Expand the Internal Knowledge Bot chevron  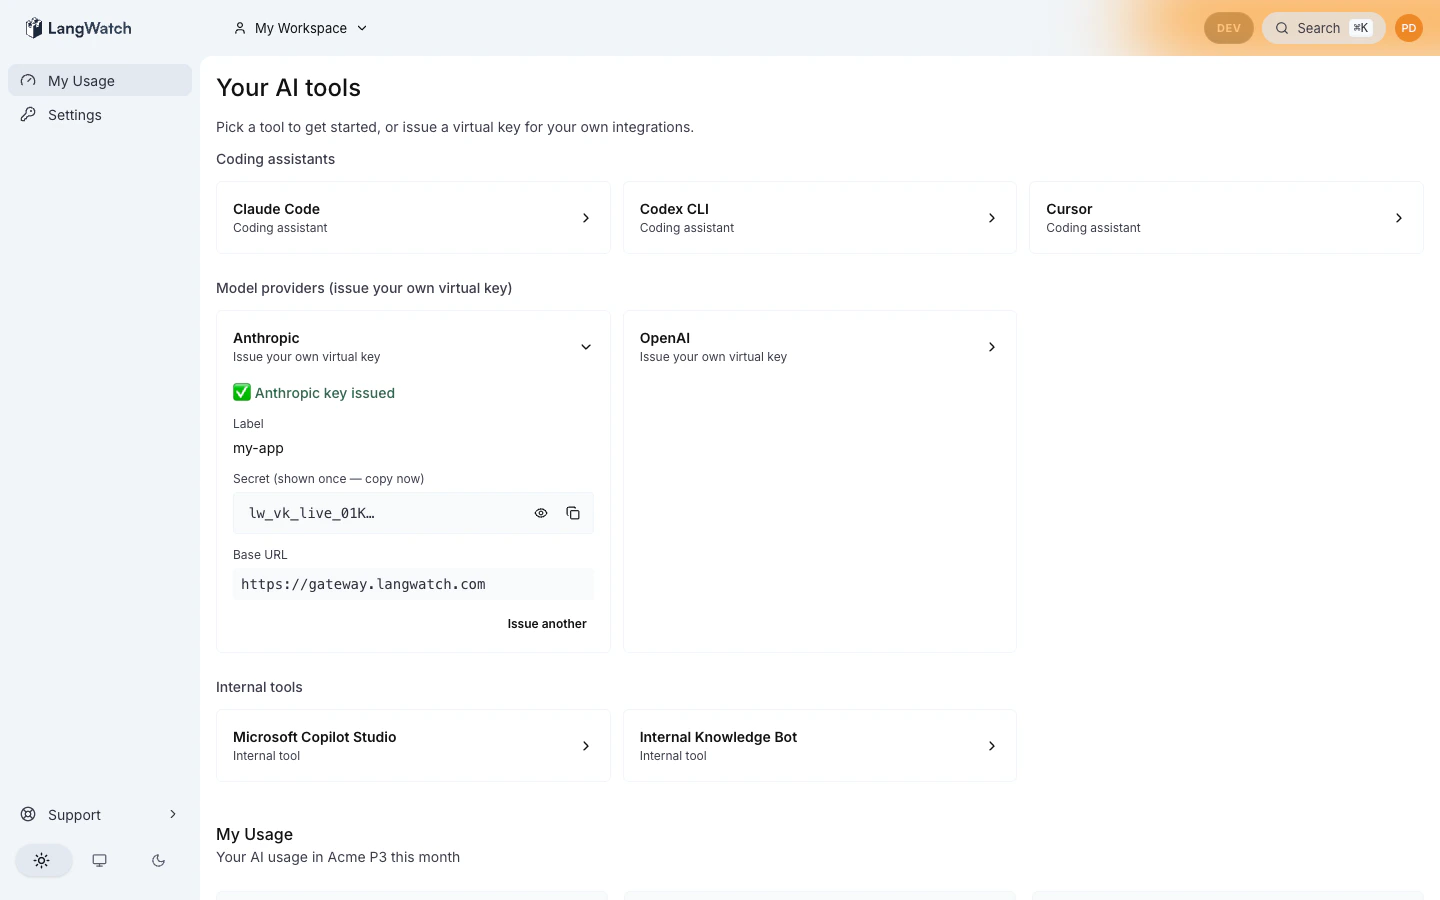(x=992, y=746)
